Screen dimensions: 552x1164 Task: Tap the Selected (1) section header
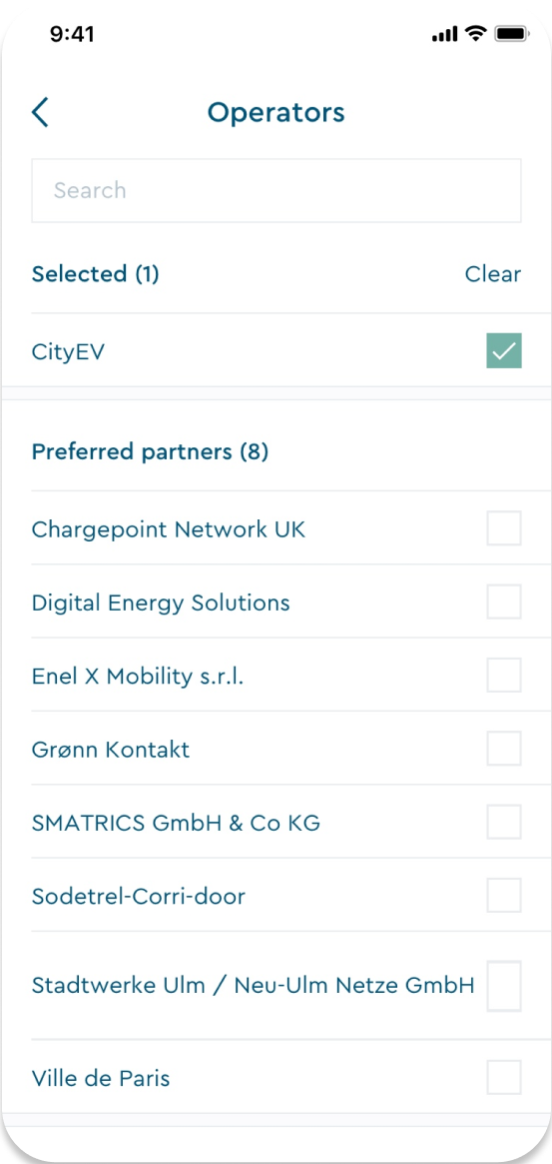[95, 274]
